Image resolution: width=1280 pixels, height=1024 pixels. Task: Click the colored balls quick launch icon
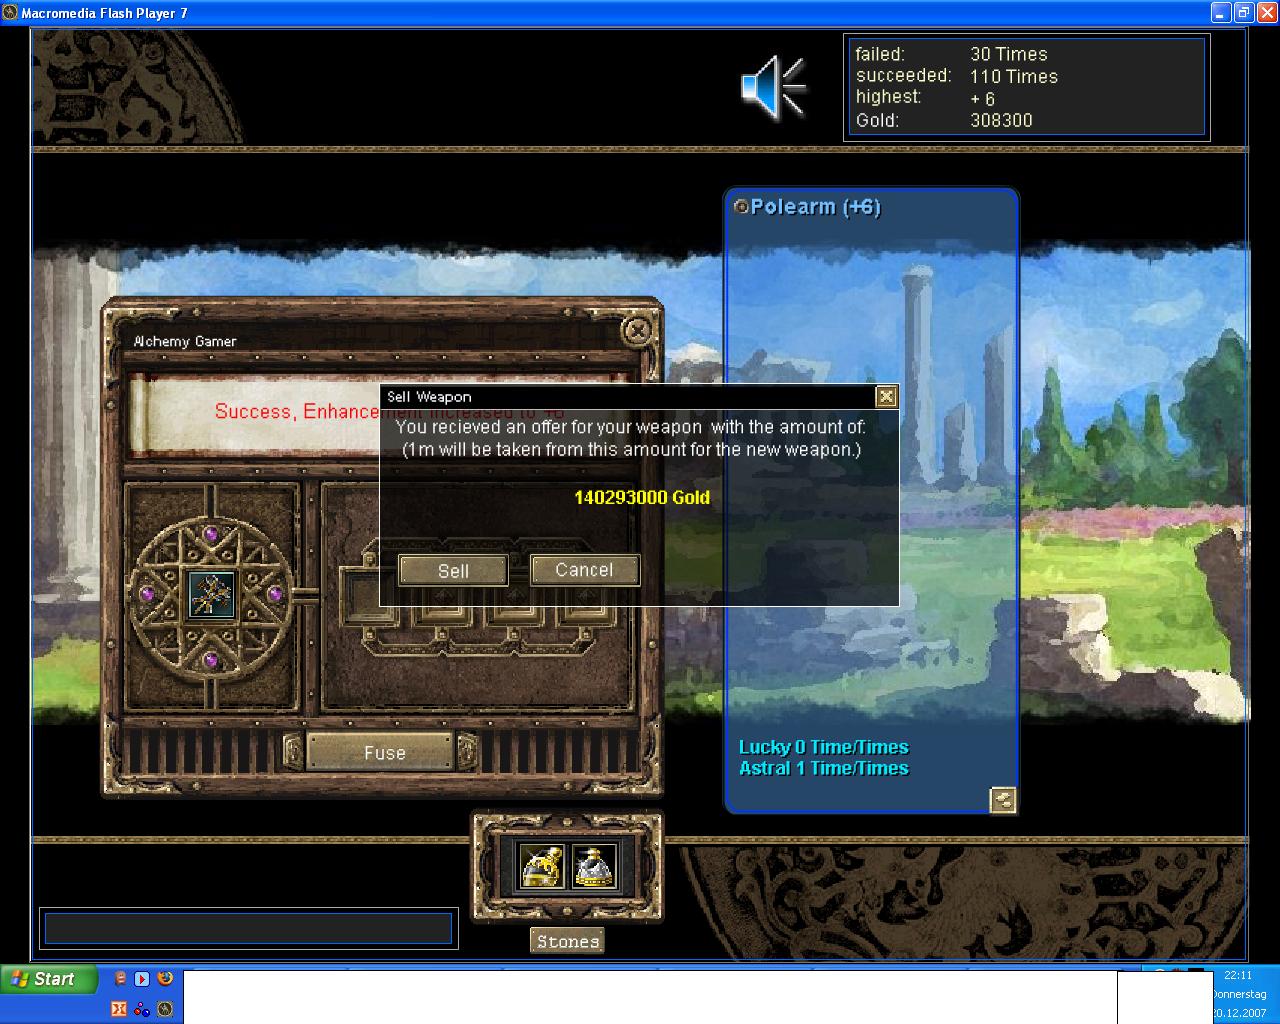point(142,1009)
